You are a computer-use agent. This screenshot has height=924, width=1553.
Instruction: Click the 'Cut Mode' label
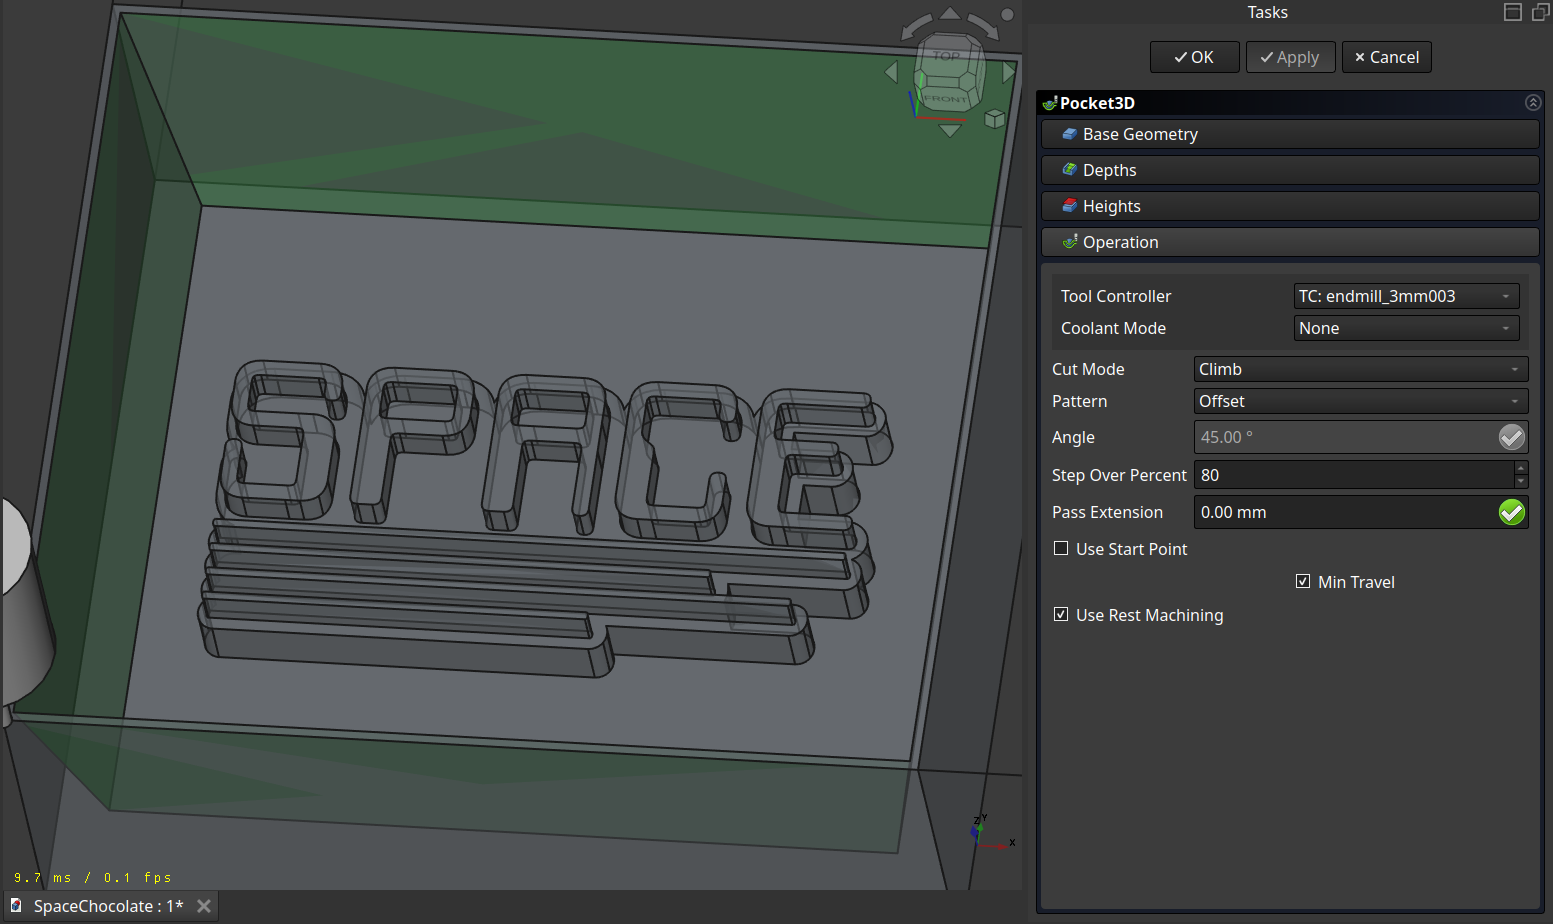[x=1088, y=369]
